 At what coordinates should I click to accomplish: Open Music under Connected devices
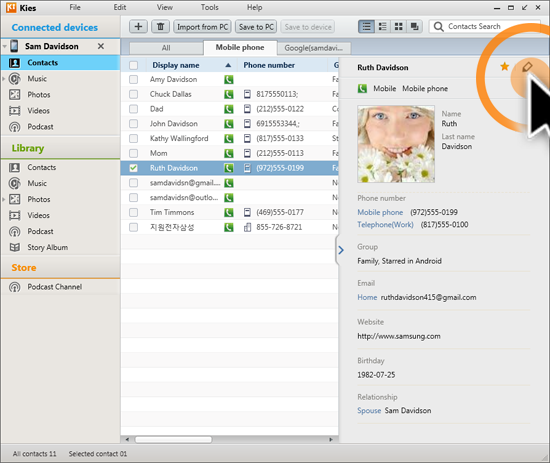click(37, 79)
